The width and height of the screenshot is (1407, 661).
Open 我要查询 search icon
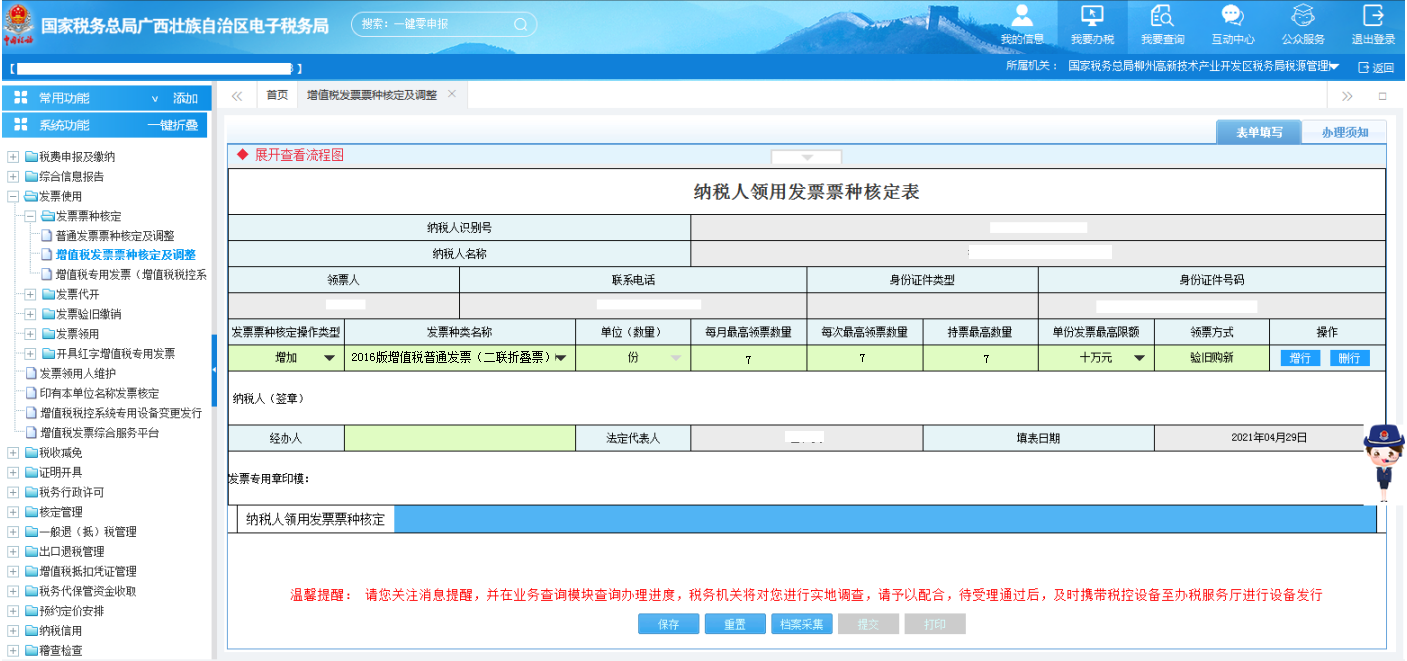(x=1162, y=17)
